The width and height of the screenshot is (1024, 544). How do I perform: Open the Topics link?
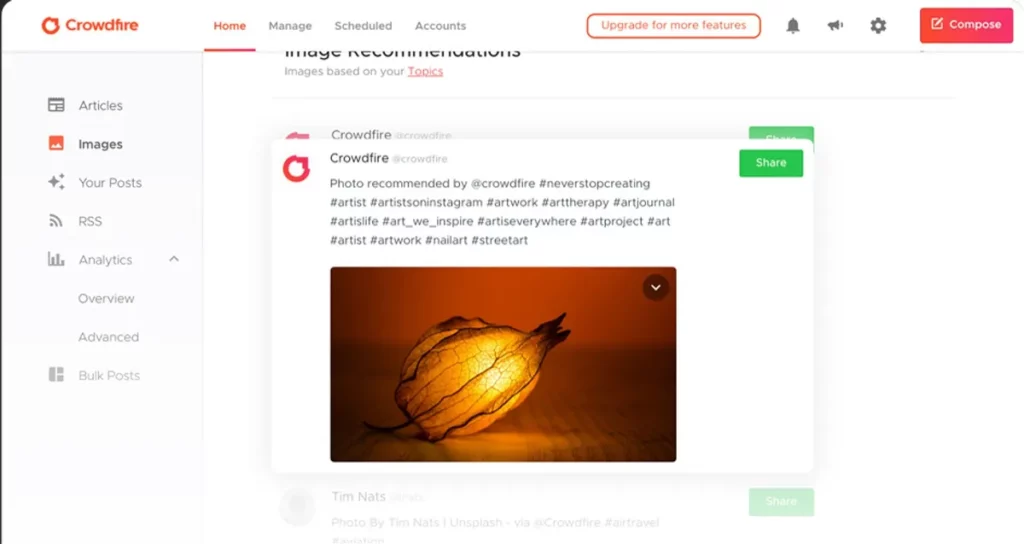point(425,71)
